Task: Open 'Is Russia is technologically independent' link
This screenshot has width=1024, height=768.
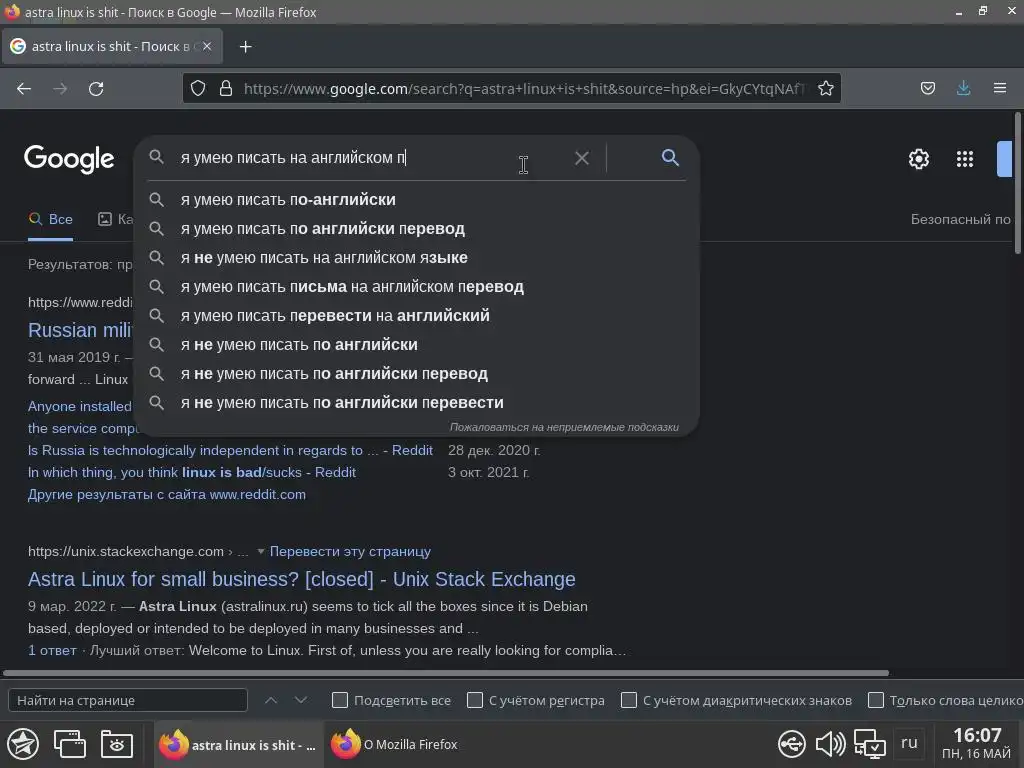Action: pyautogui.click(x=230, y=450)
